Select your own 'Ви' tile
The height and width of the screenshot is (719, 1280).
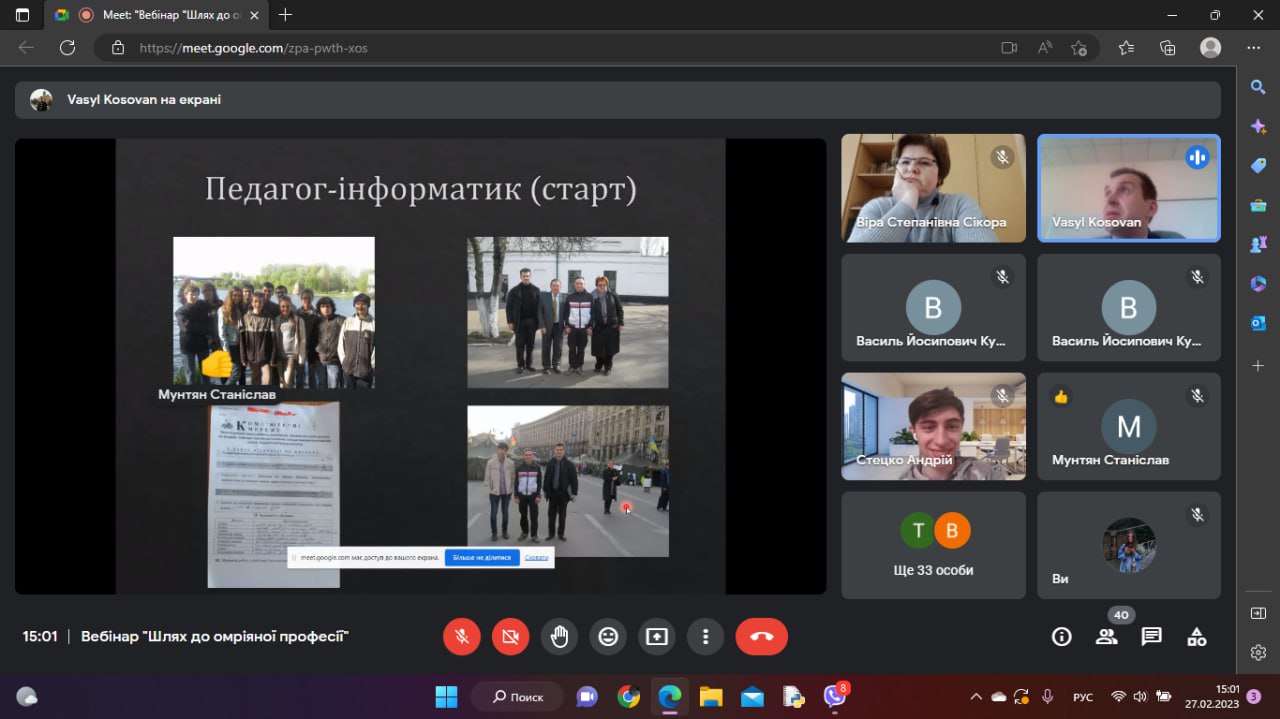tap(1129, 545)
